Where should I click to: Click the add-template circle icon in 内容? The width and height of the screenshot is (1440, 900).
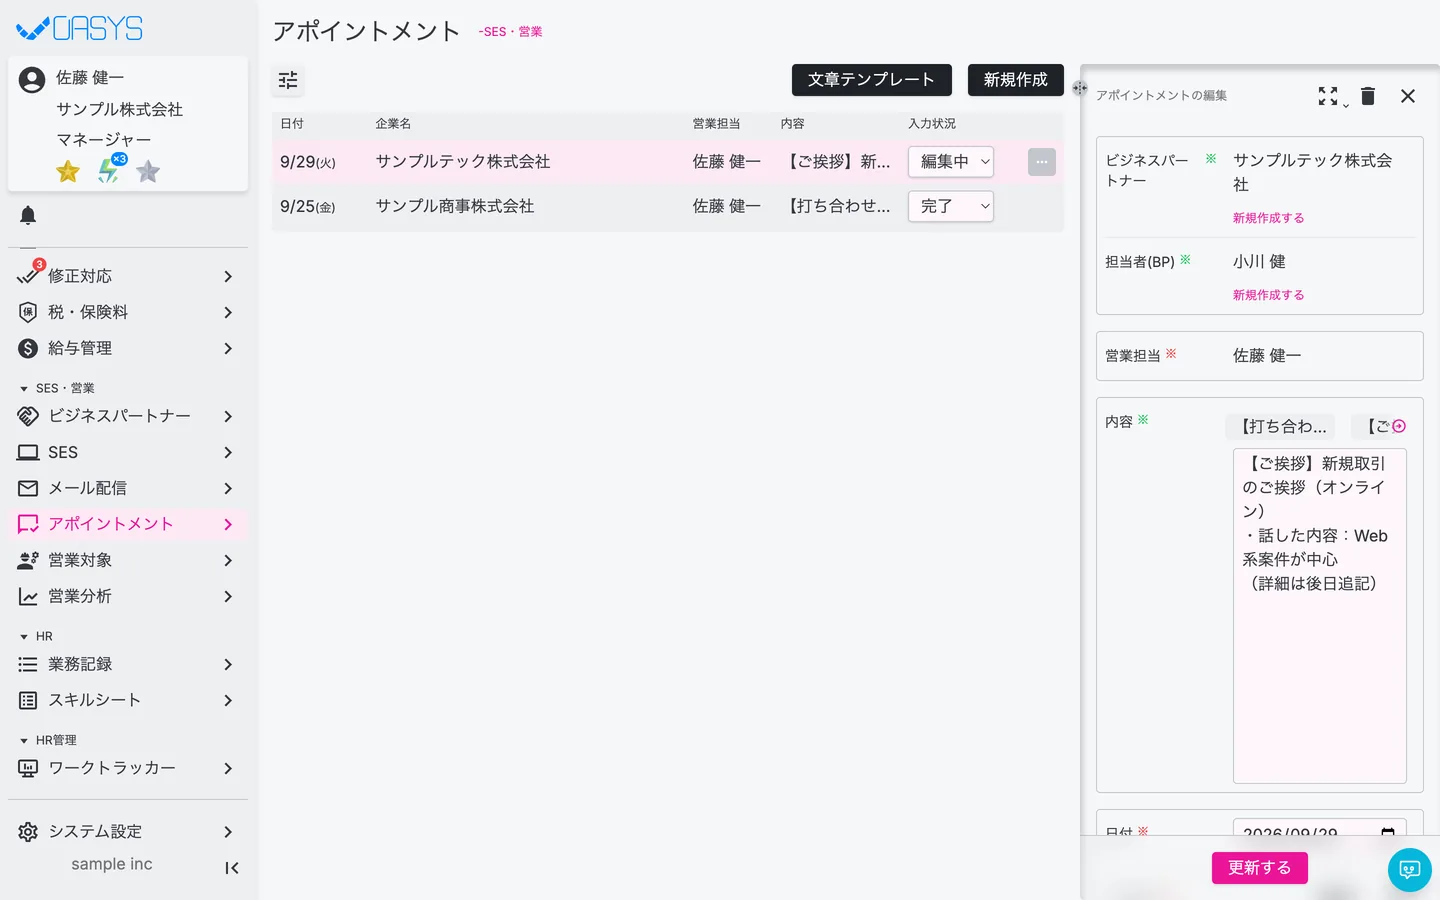[1399, 426]
